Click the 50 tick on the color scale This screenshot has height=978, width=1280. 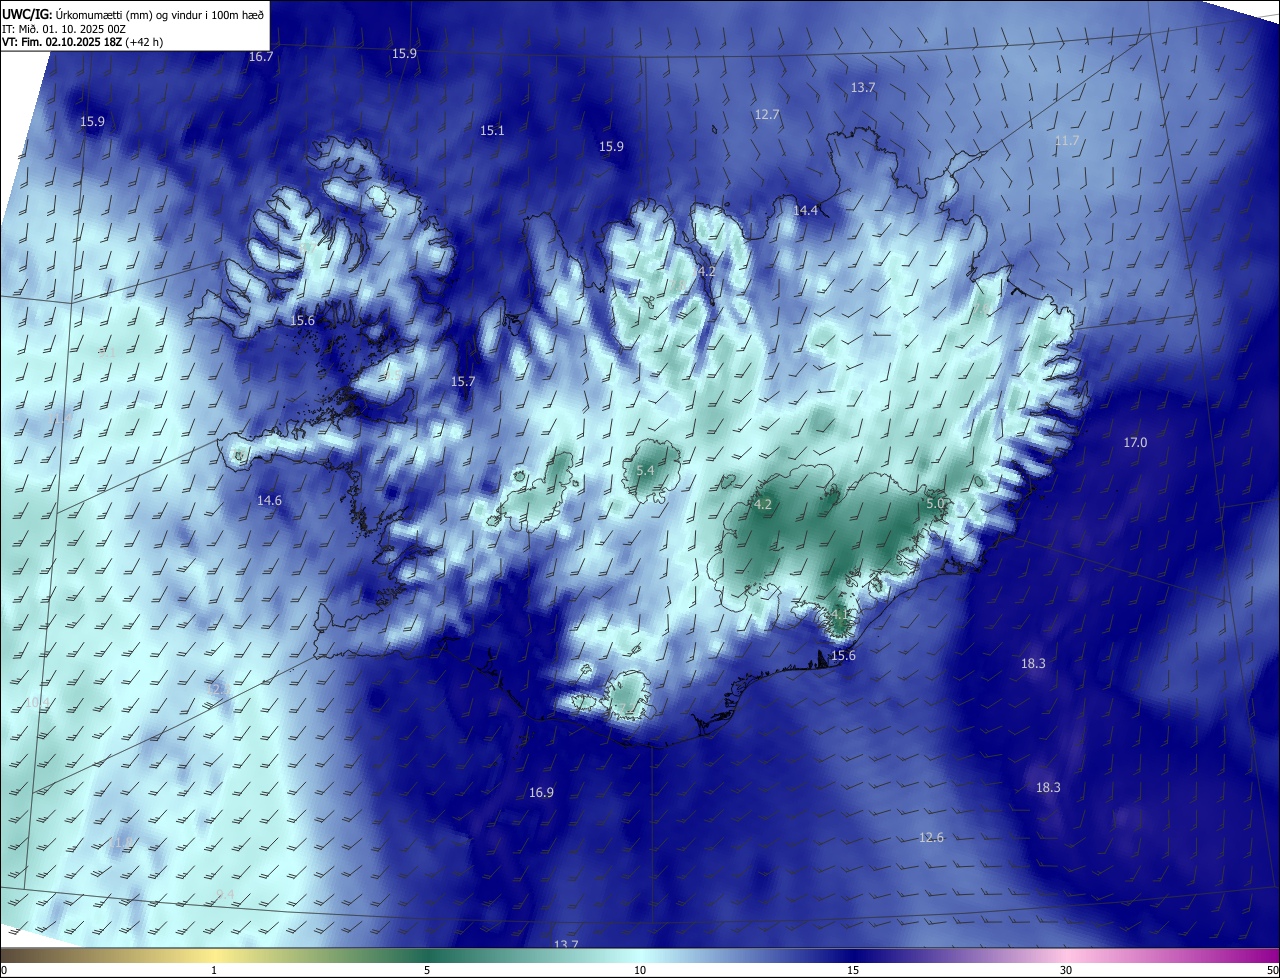[x=1273, y=971]
